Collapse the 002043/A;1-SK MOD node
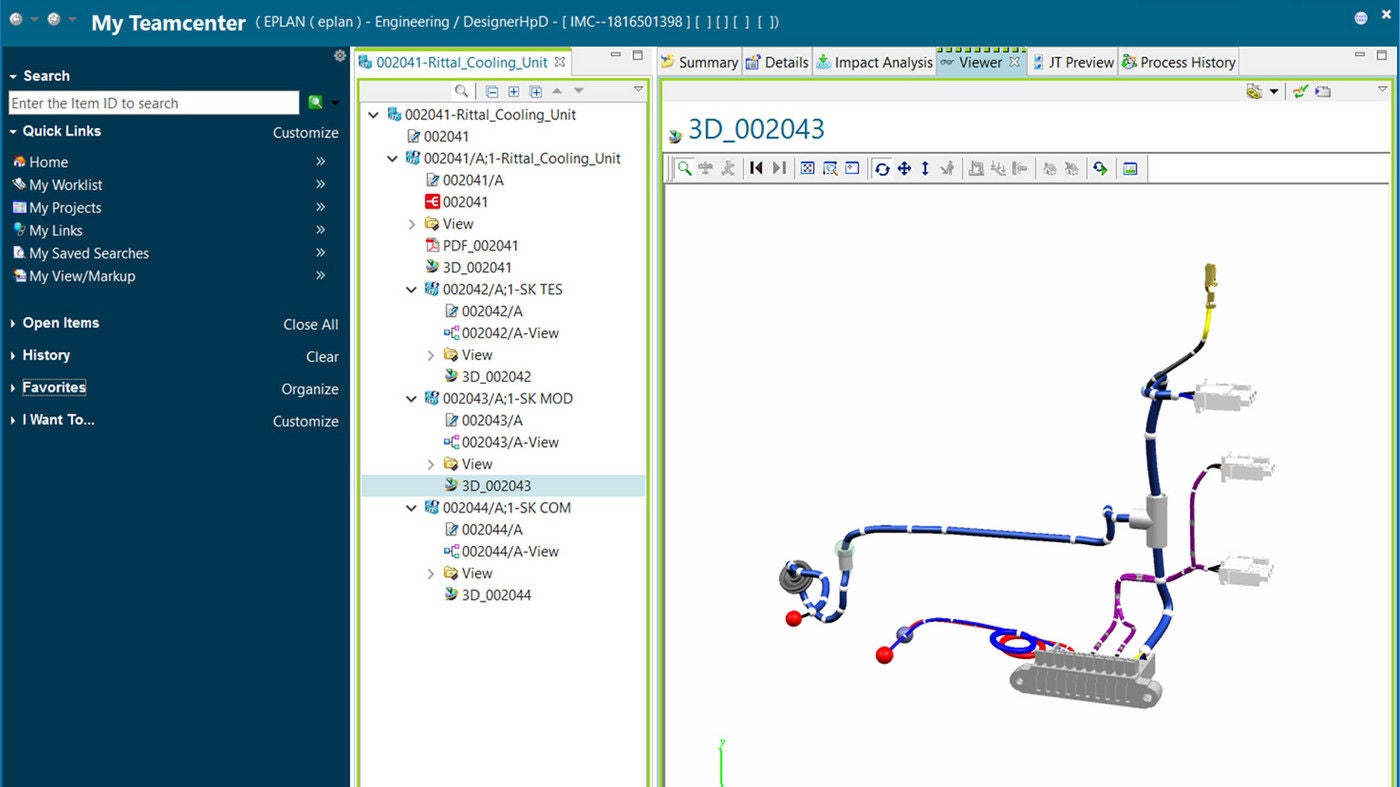Screen dimensions: 1400x787 [x=412, y=399]
